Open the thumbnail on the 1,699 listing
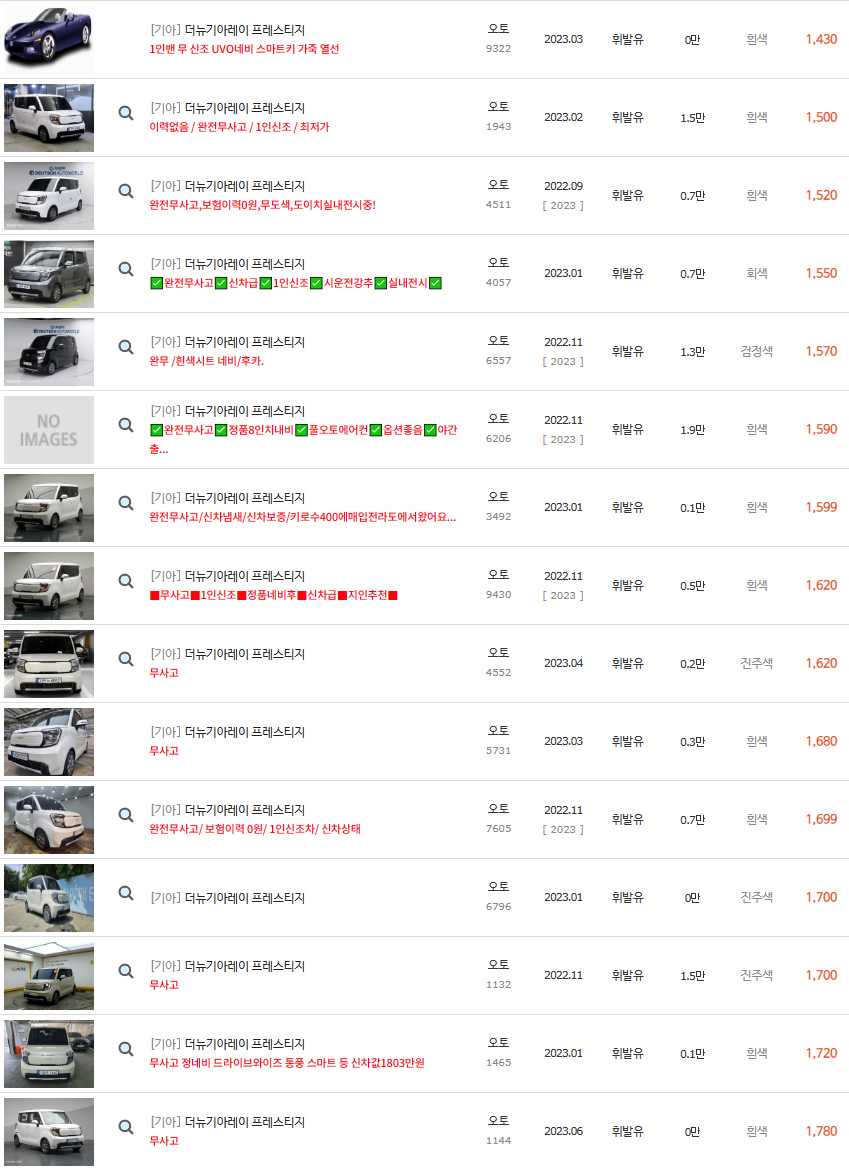This screenshot has height=1170, width=849. [x=49, y=820]
